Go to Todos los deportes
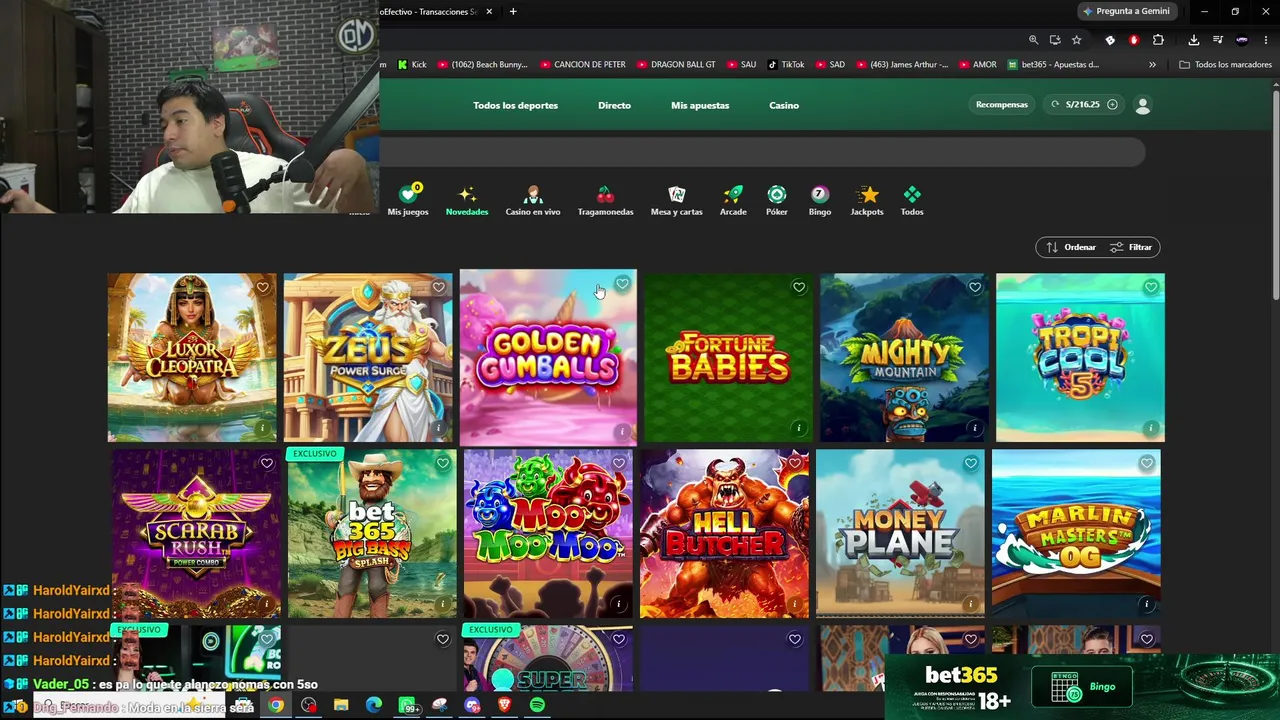Screen dimensions: 1280x720 (516, 105)
